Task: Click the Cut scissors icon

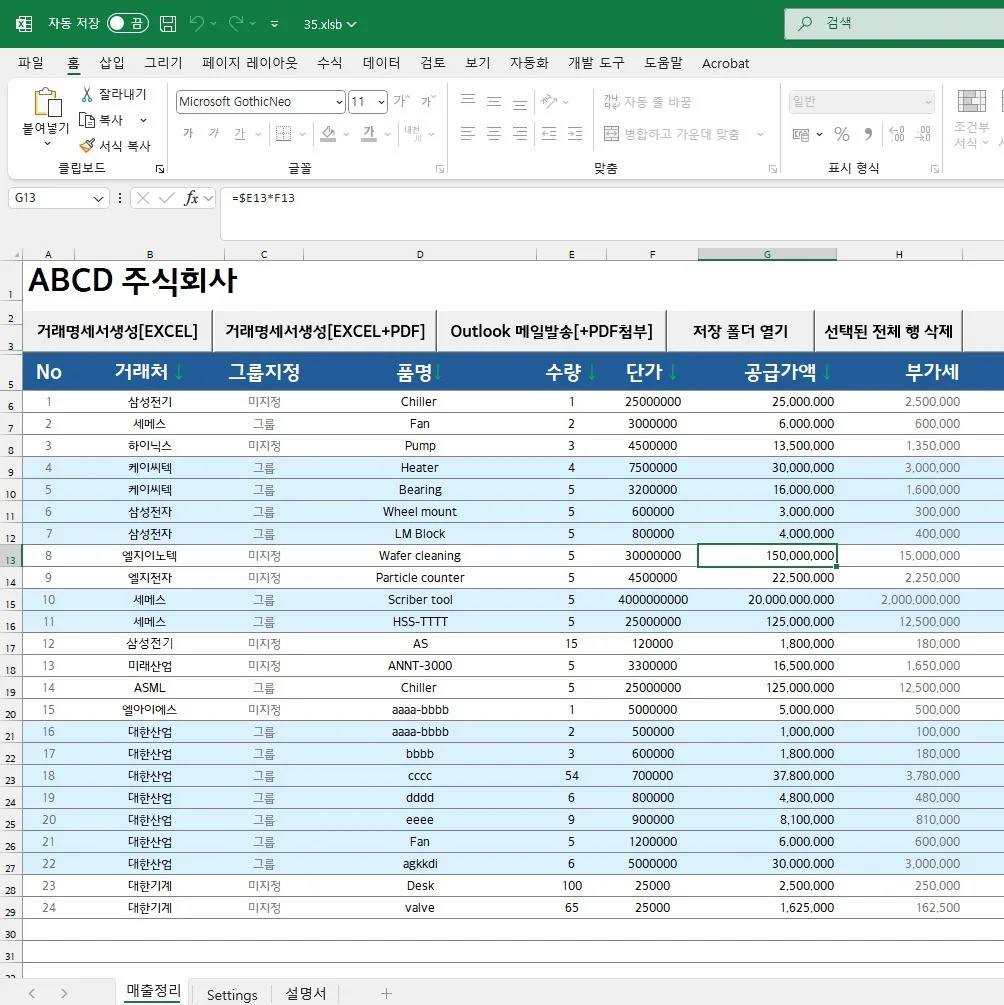Action: pyautogui.click(x=87, y=94)
